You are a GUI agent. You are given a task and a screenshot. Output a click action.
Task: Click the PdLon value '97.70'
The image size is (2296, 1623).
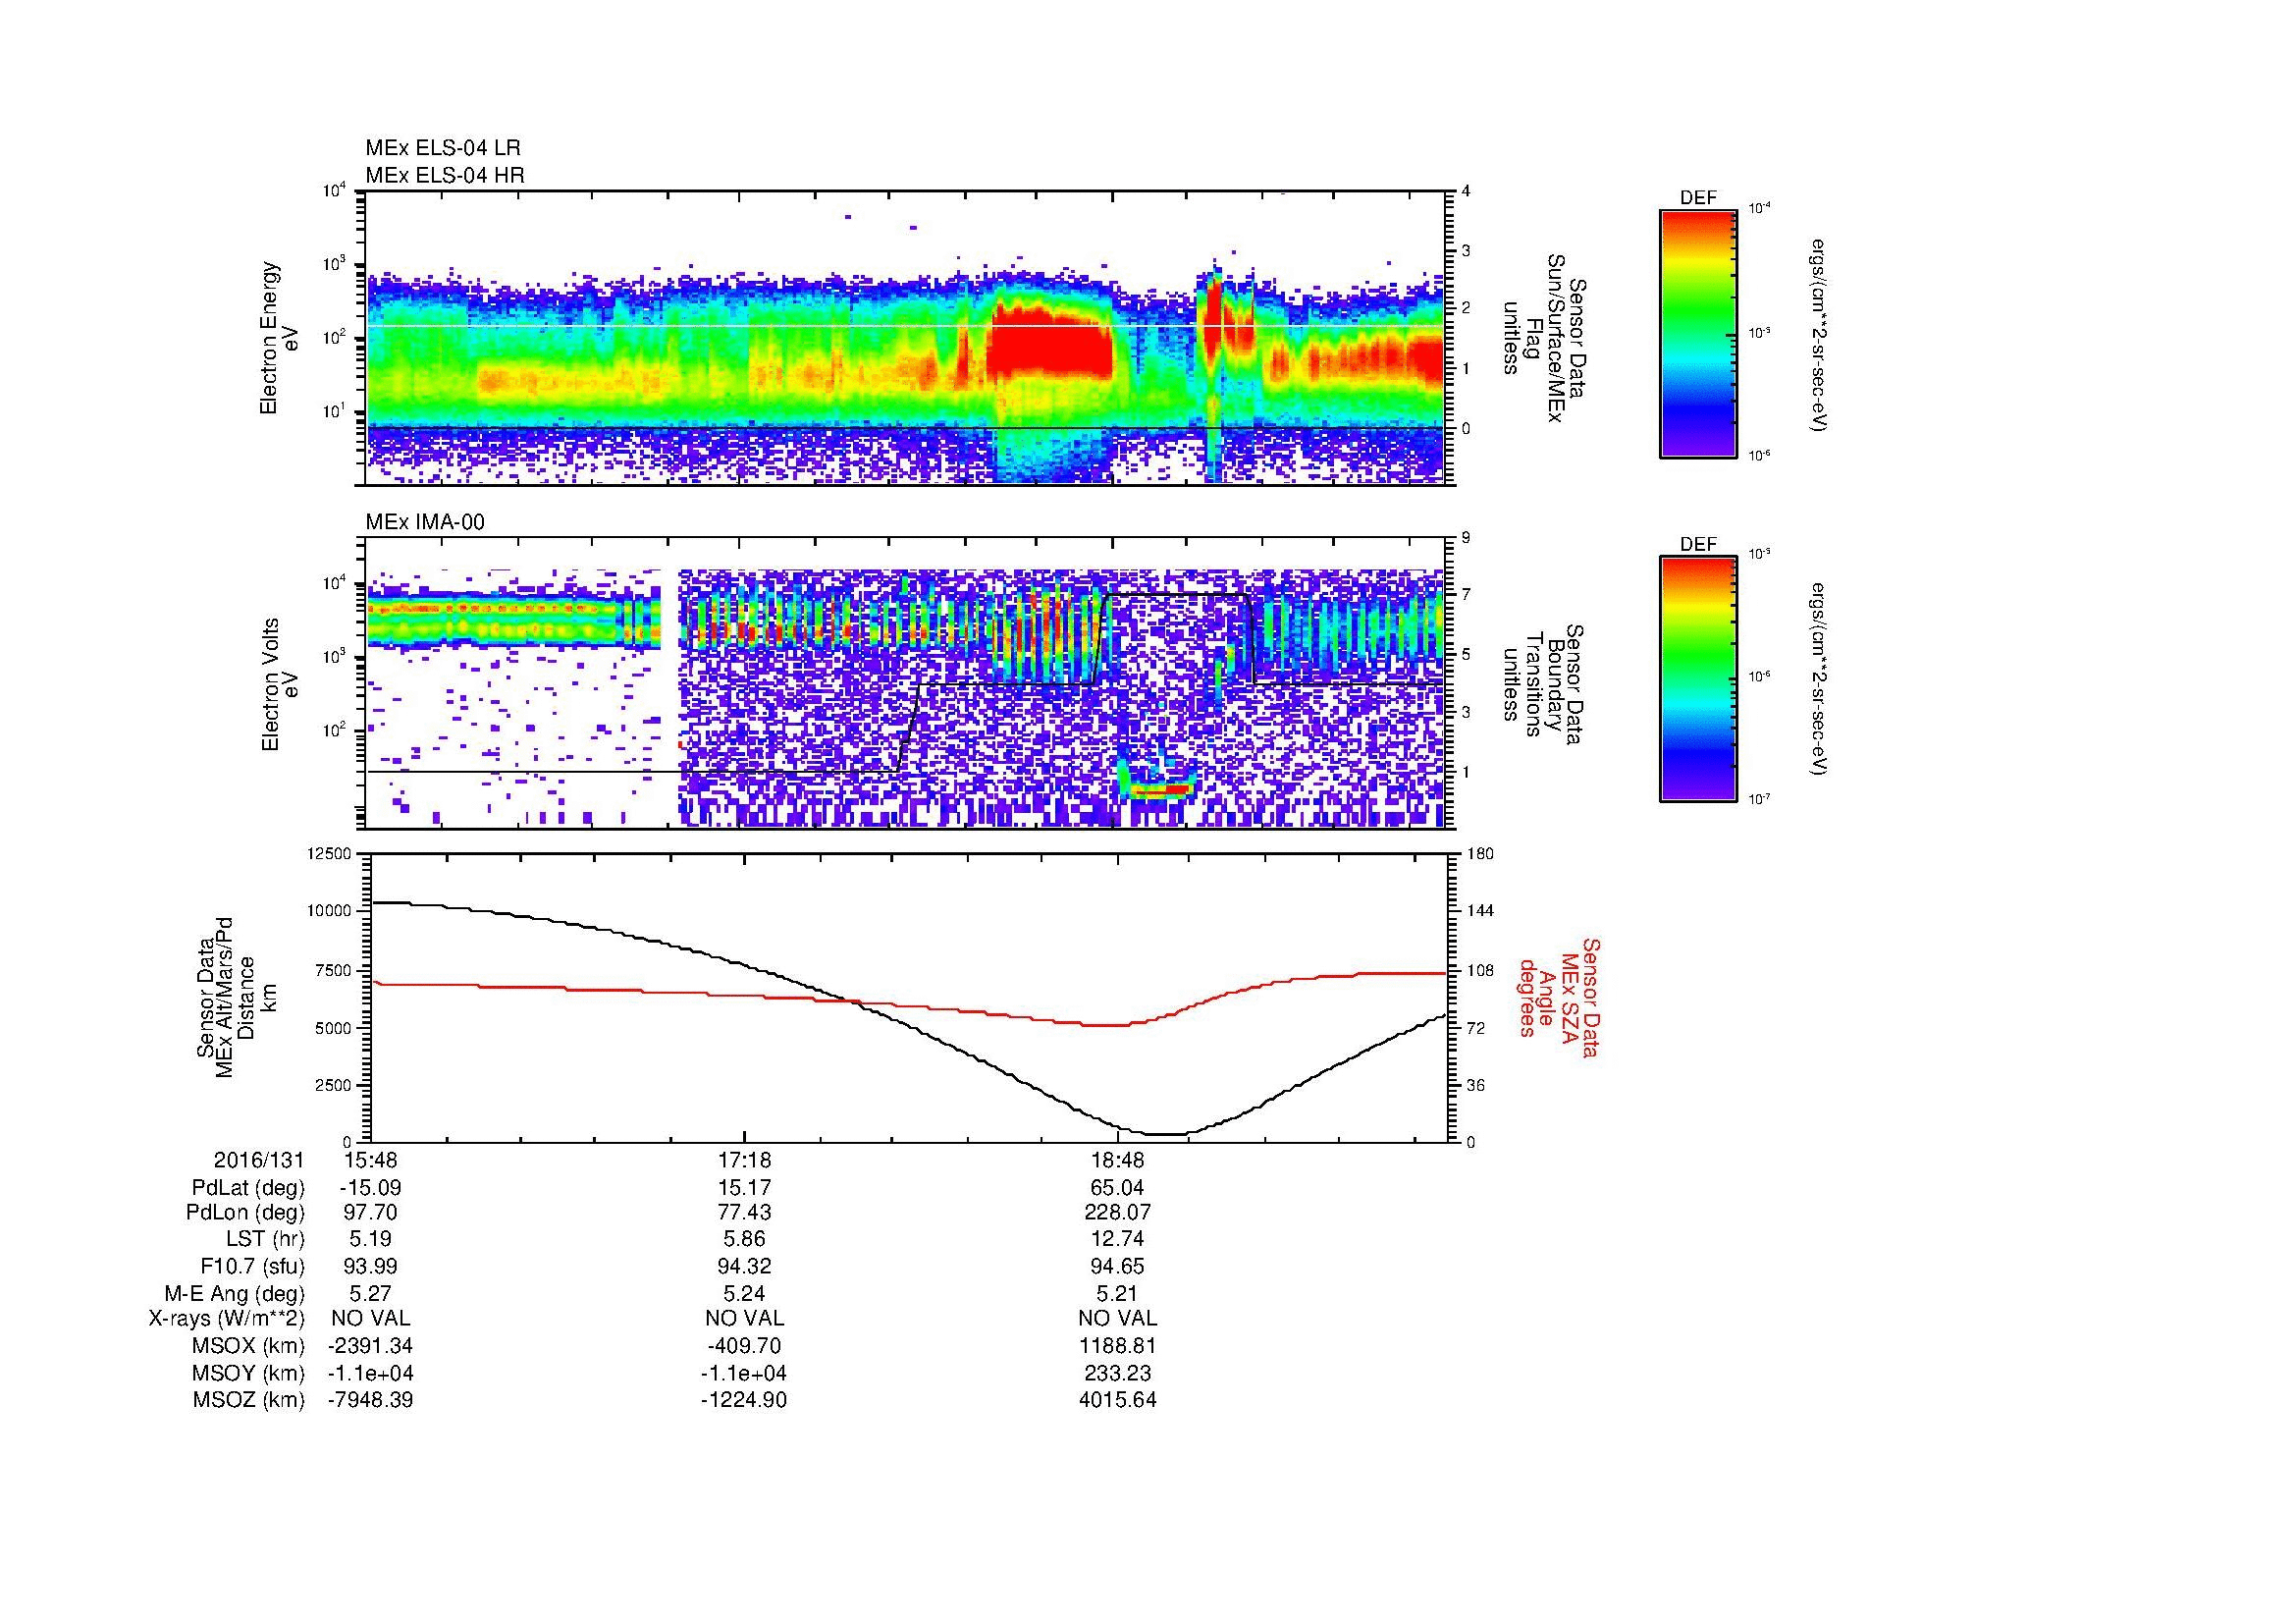[x=370, y=1213]
